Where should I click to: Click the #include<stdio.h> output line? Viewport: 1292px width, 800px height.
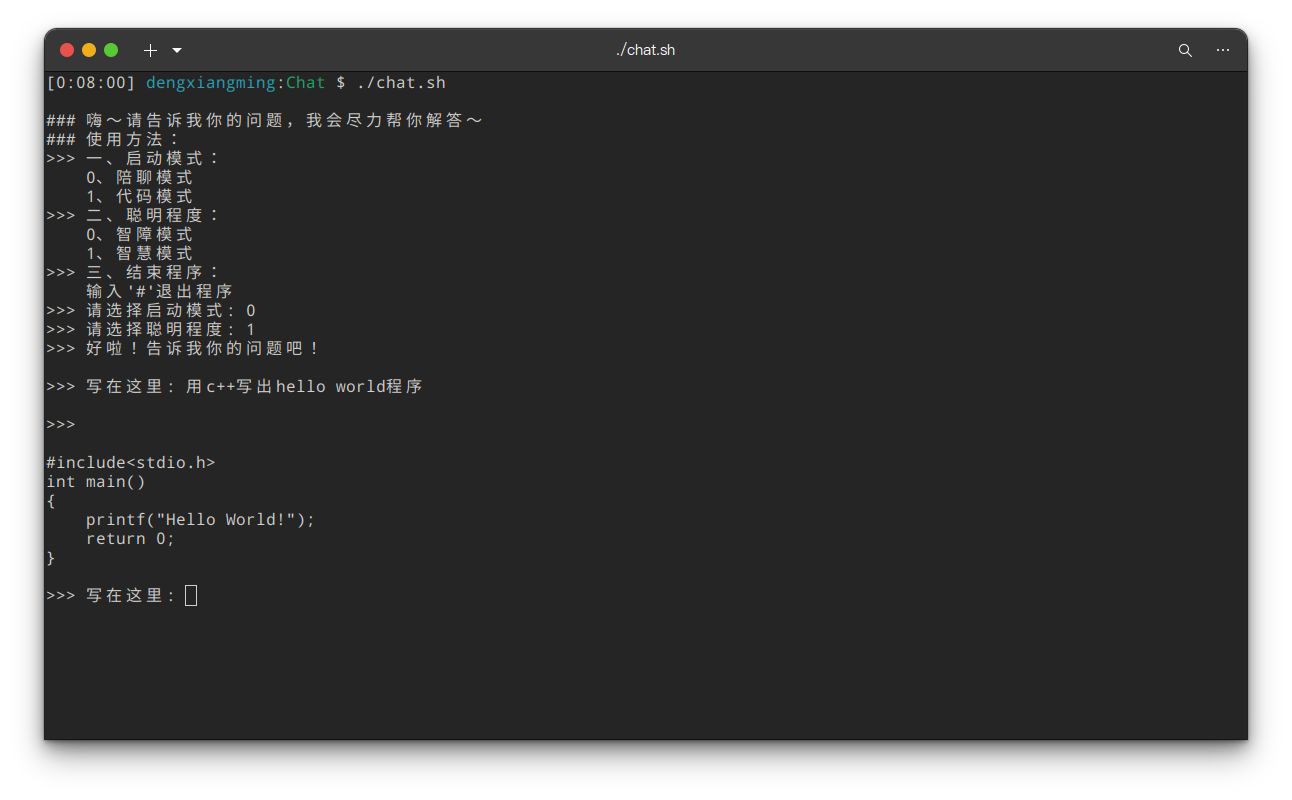[131, 463]
